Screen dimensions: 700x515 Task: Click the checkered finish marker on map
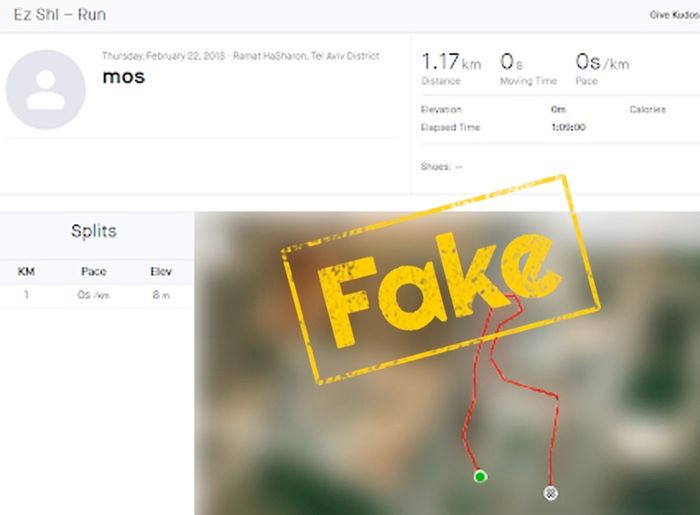coord(551,493)
